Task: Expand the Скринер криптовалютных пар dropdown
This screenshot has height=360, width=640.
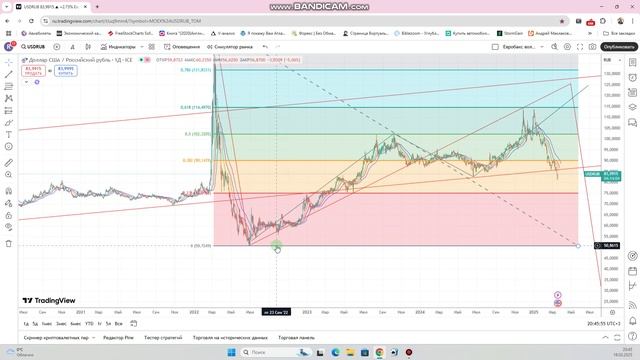Action: (x=93, y=338)
